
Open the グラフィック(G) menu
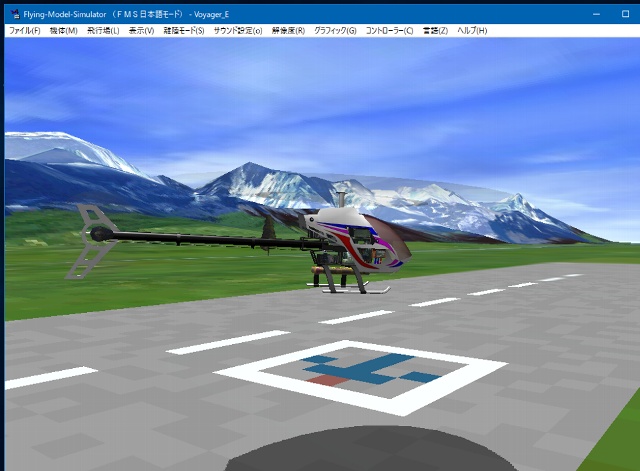[335, 31]
